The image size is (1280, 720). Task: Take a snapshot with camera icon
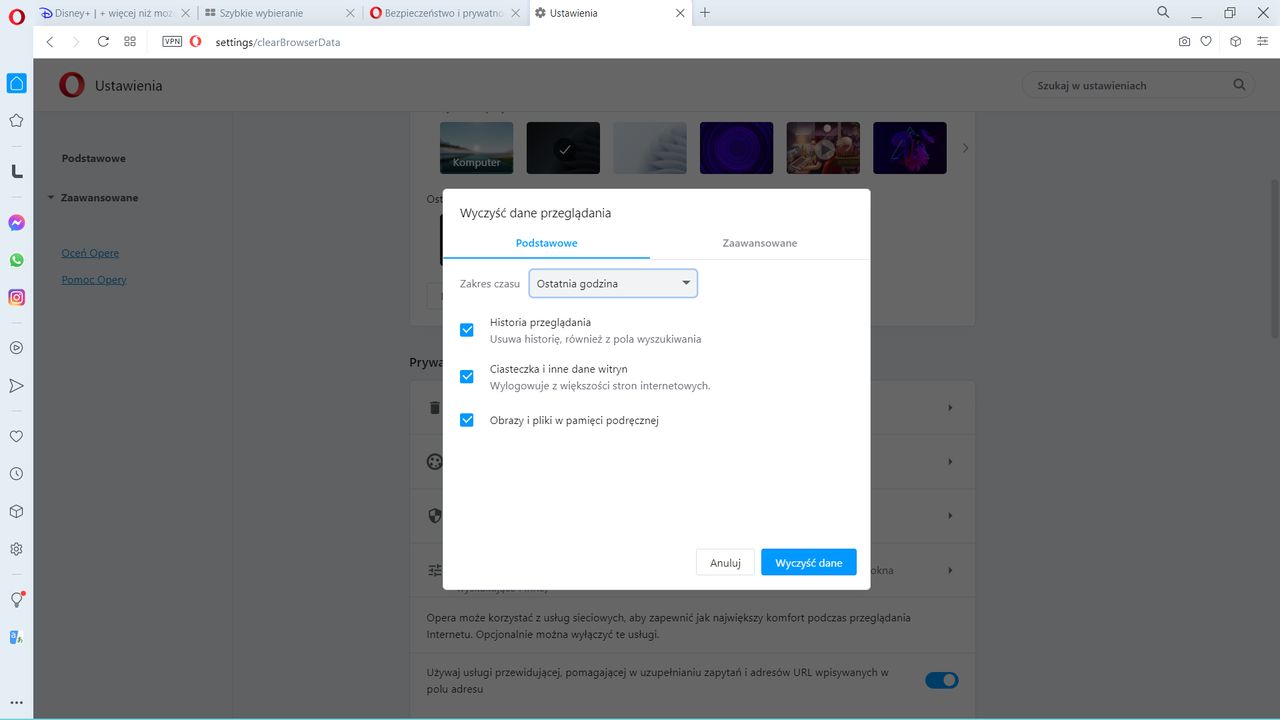(1184, 42)
